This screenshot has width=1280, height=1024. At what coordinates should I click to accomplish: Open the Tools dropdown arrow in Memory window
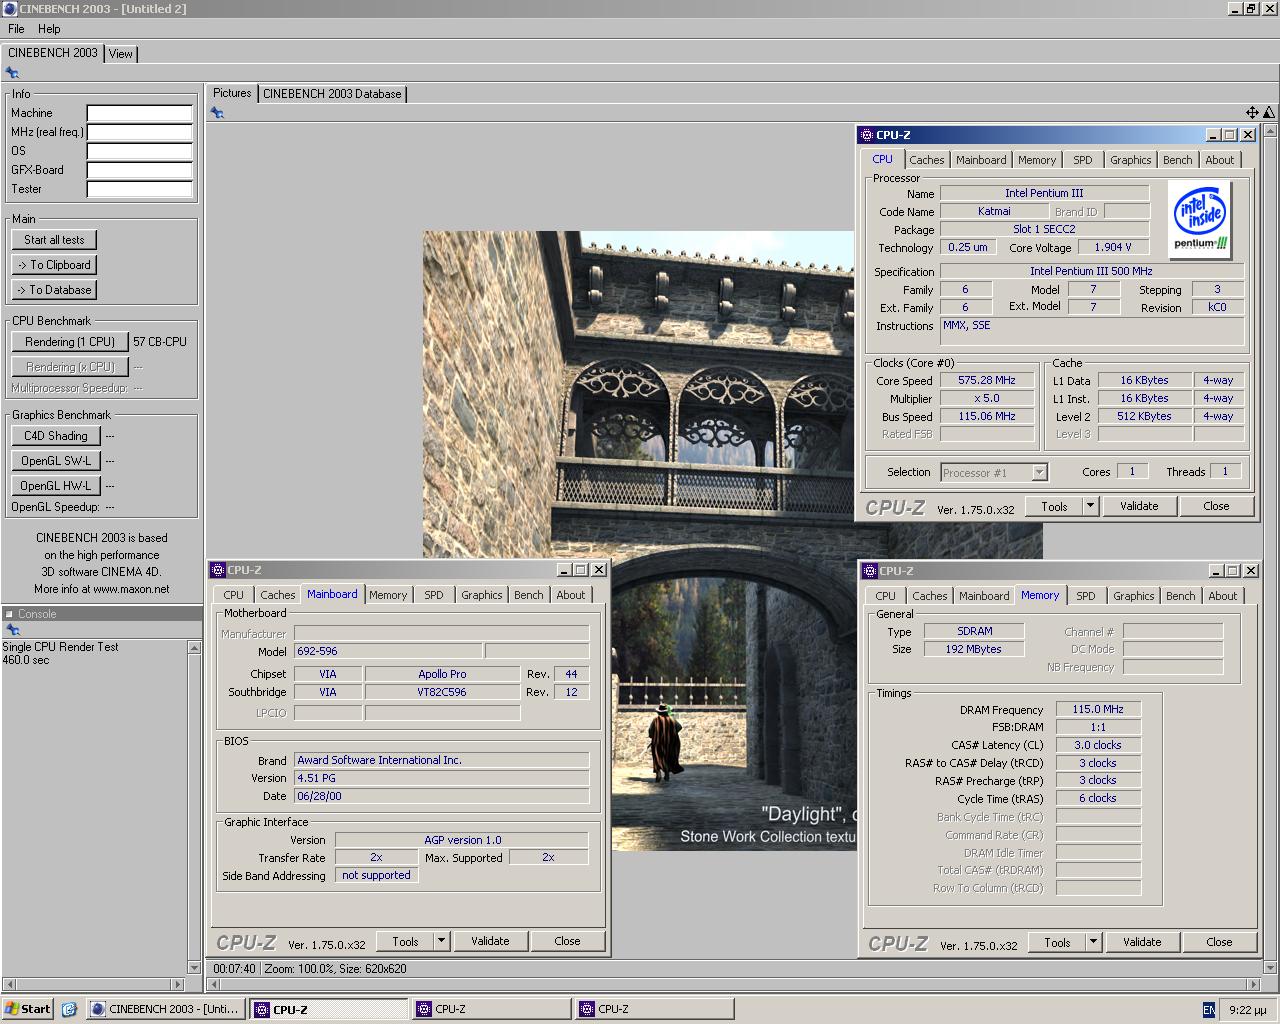(x=1094, y=942)
